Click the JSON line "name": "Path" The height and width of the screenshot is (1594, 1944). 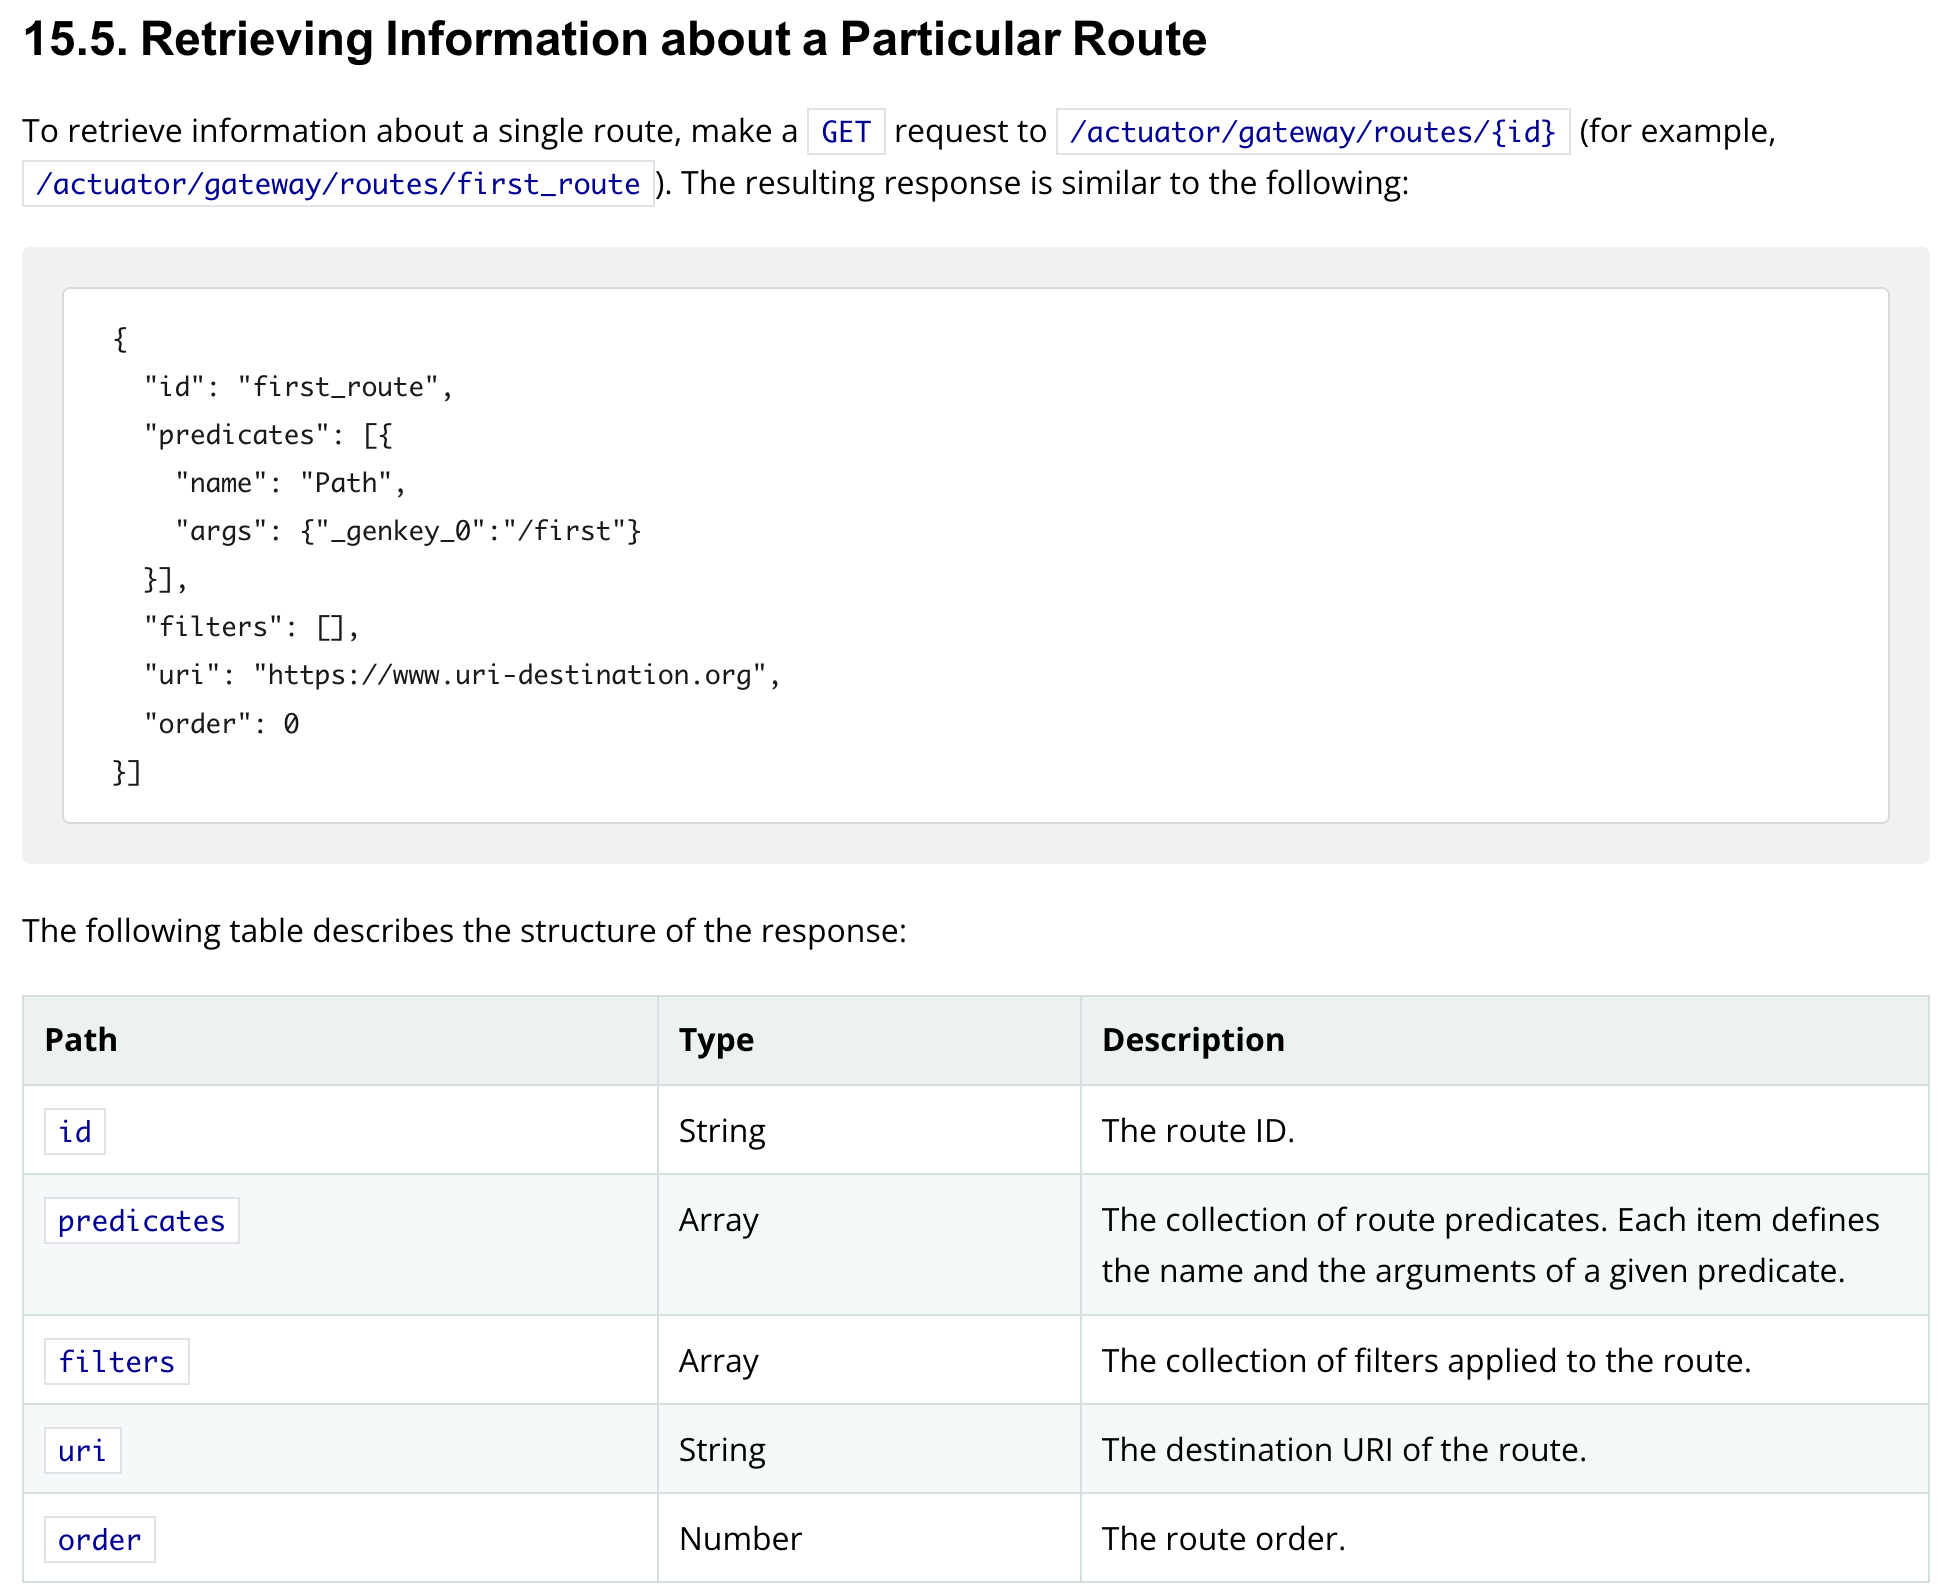pos(291,483)
